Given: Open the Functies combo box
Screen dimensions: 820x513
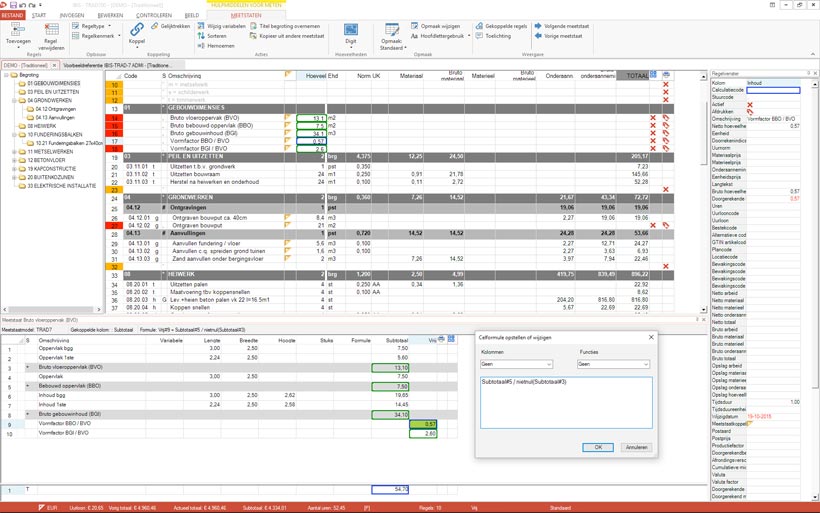Looking at the screenshot, I should (614, 364).
